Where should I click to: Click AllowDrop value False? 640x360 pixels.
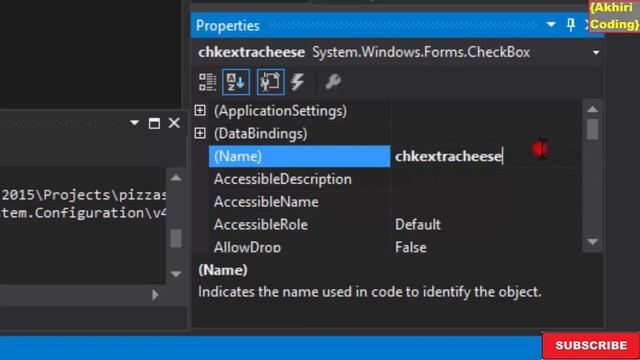411,247
